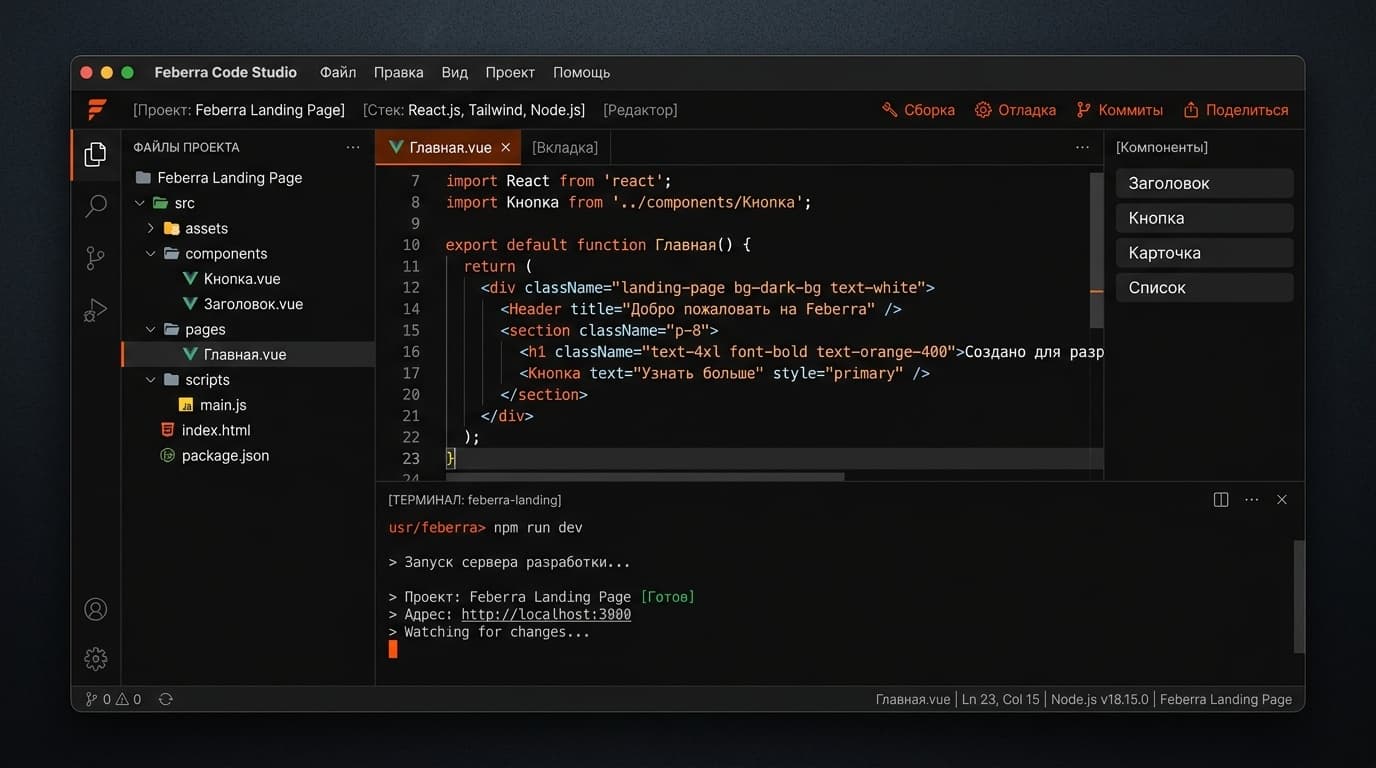The image size is (1376, 768).
Task: Click the warnings indicator in the status bar
Action: pos(126,699)
